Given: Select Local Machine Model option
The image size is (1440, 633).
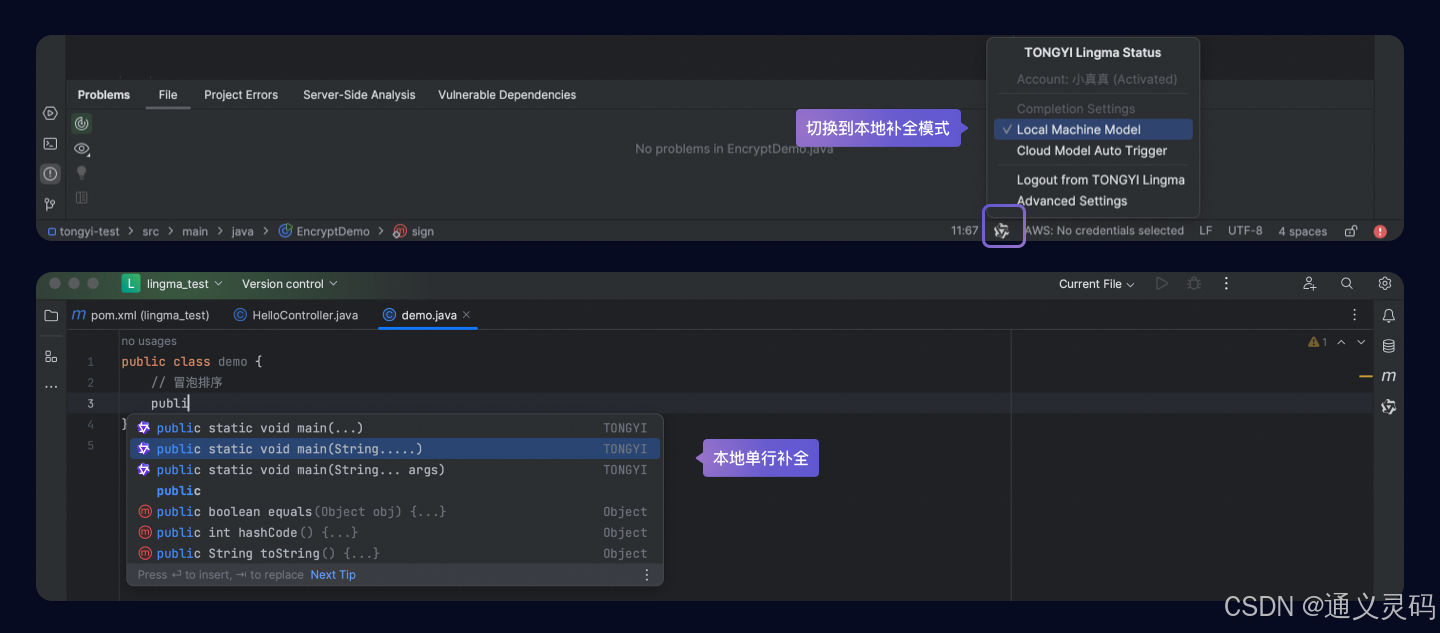Looking at the screenshot, I should pos(1093,130).
